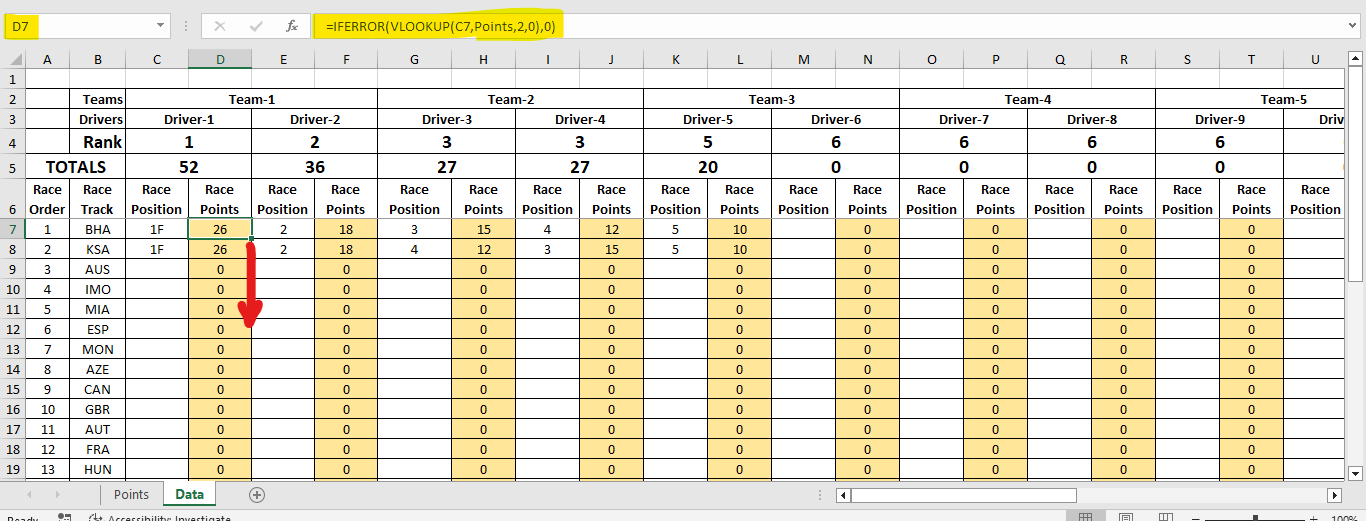Click the Drivers label cell
Screen dimensions: 1366x521
click(98, 119)
